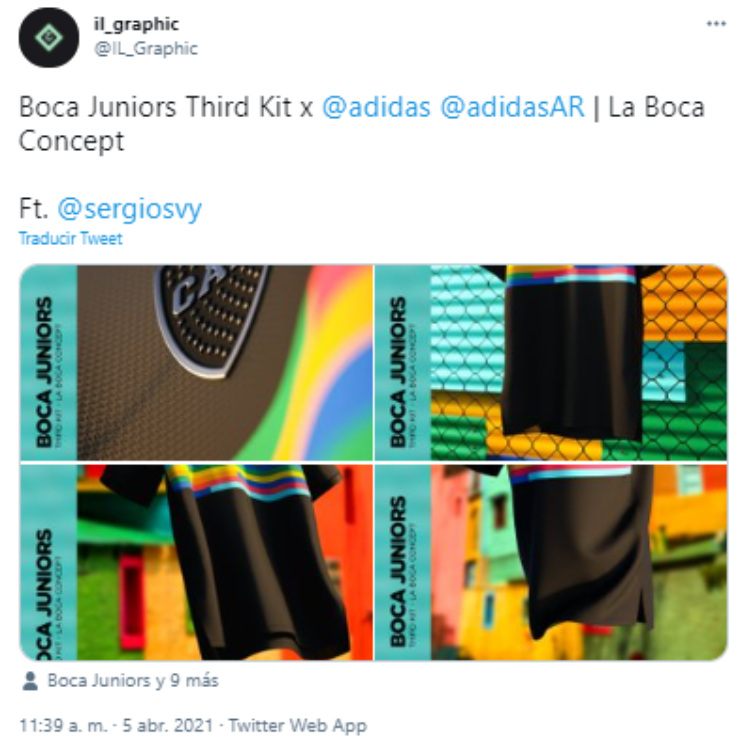Open the bottom-left rainbow collar shirt photo
Viewport: 740px width, 743px height.
(196, 562)
